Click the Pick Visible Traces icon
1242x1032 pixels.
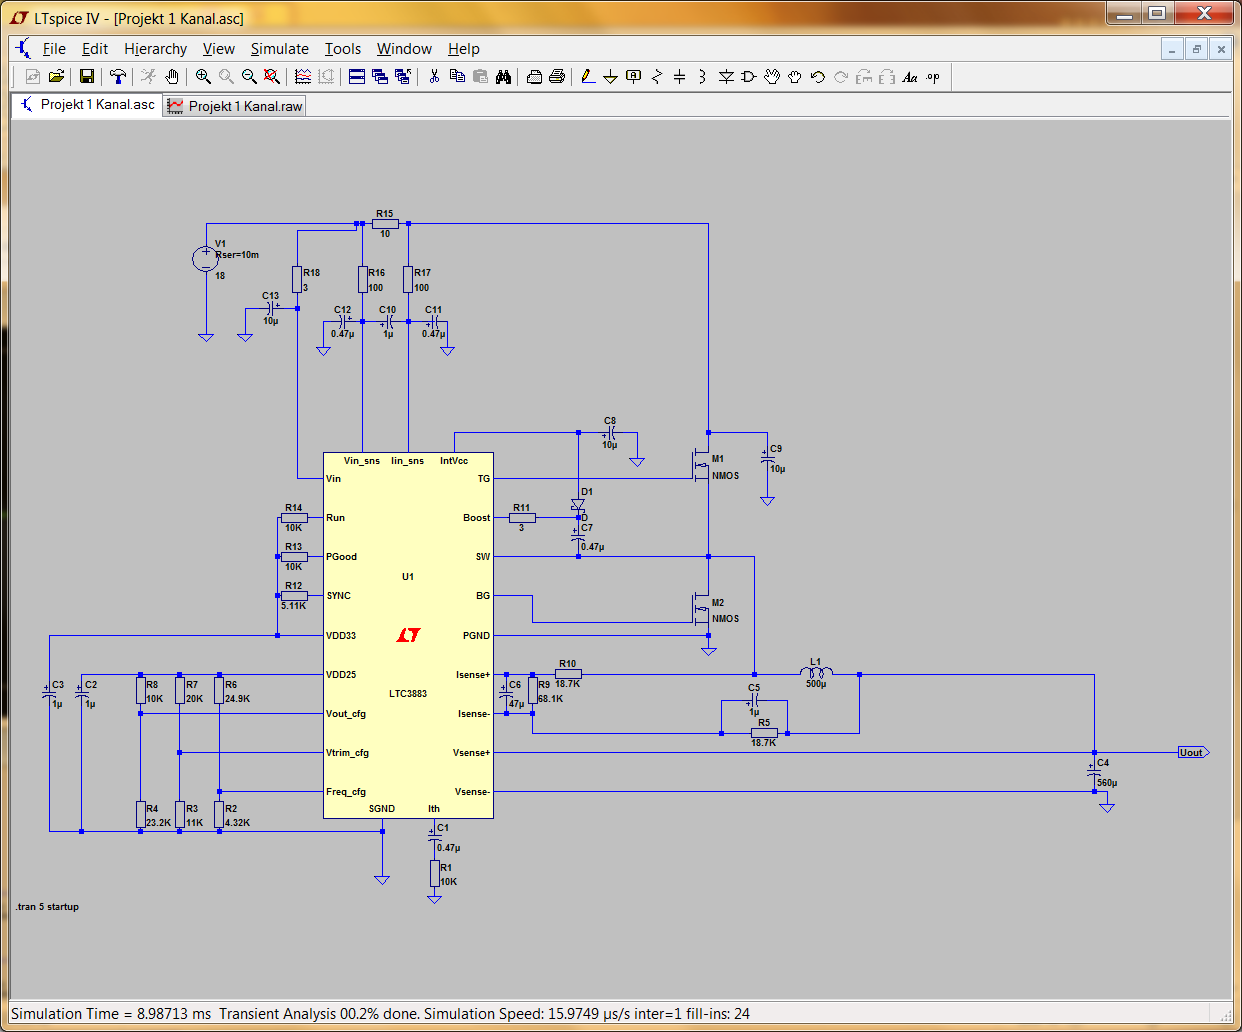(302, 77)
